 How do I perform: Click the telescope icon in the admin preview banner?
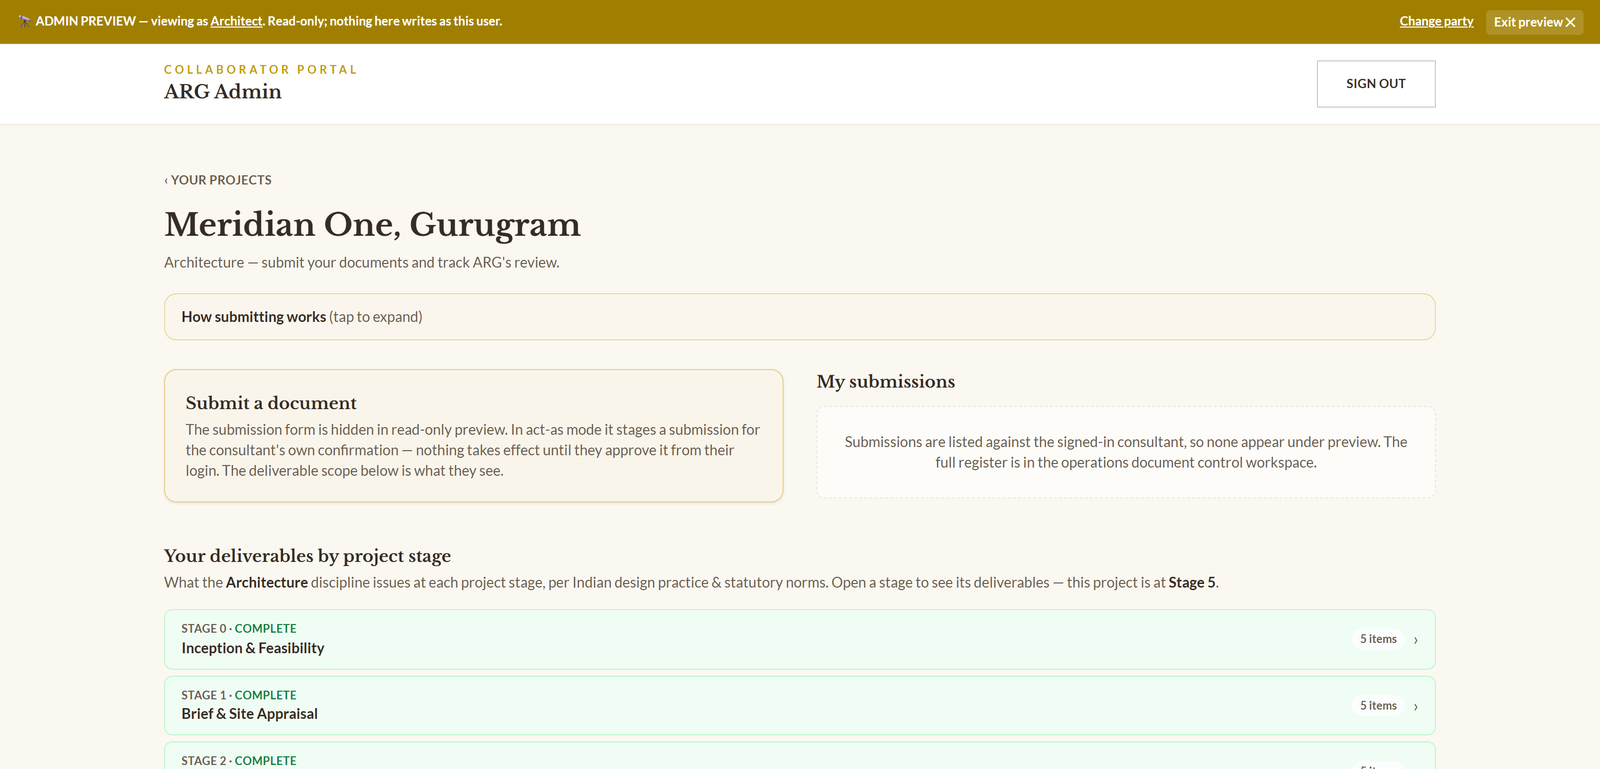point(24,21)
